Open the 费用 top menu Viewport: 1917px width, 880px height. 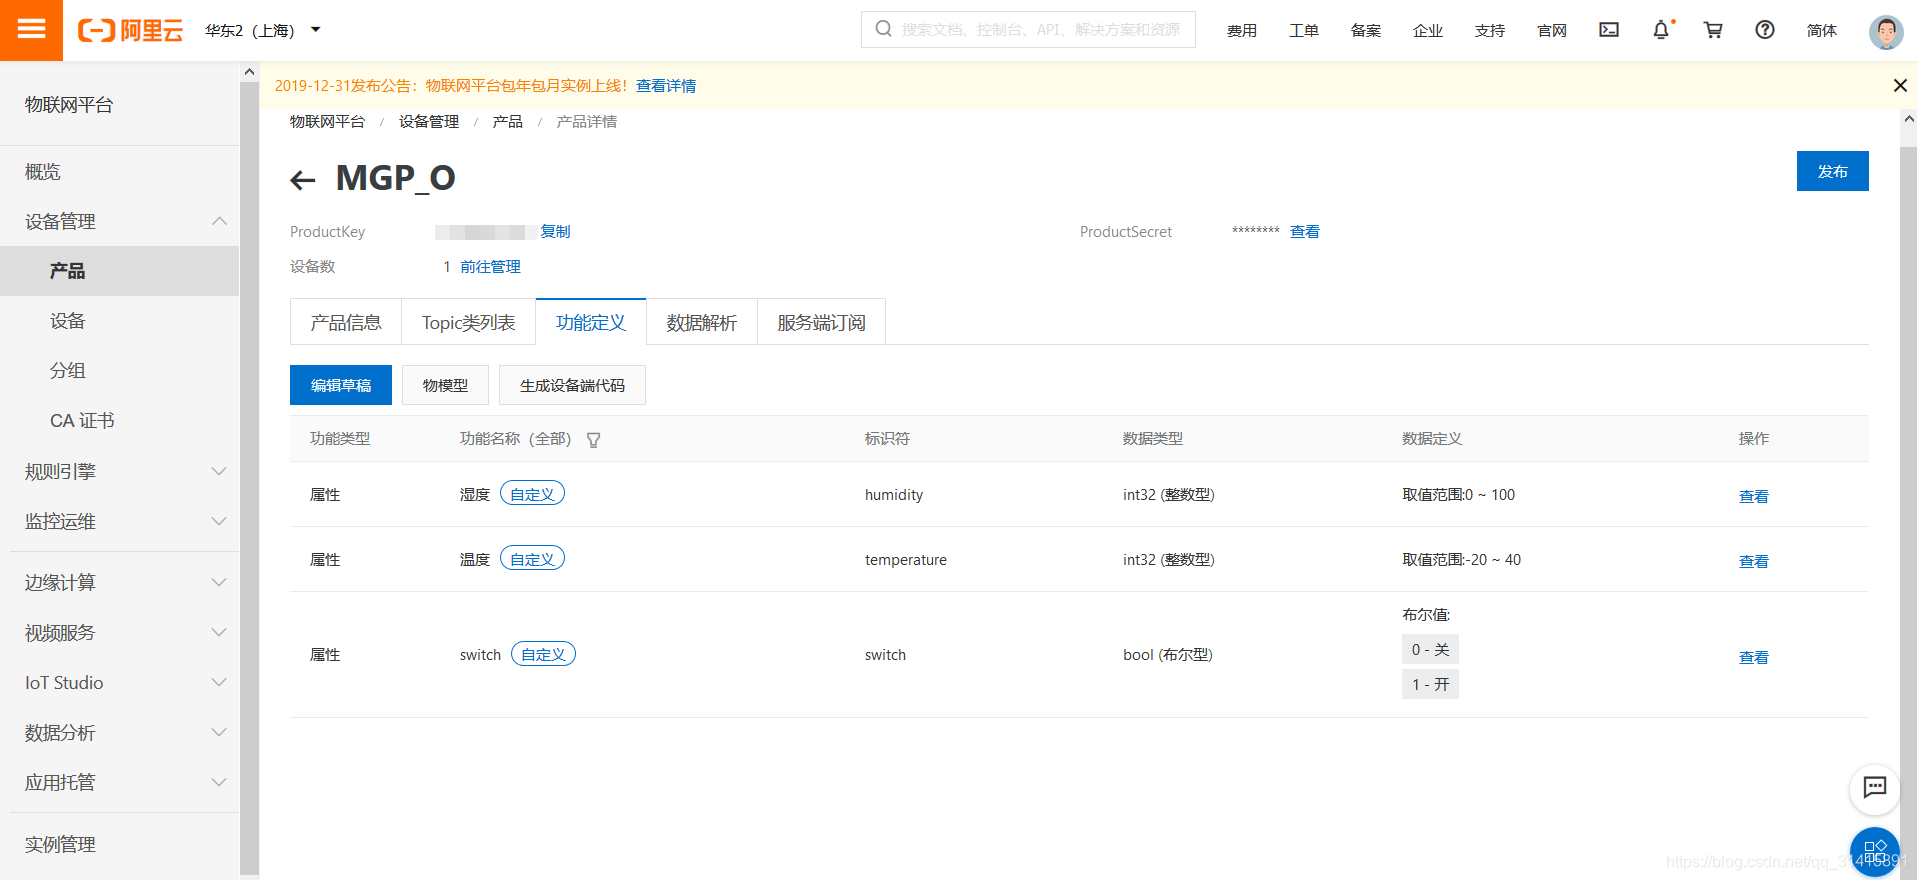[1242, 31]
